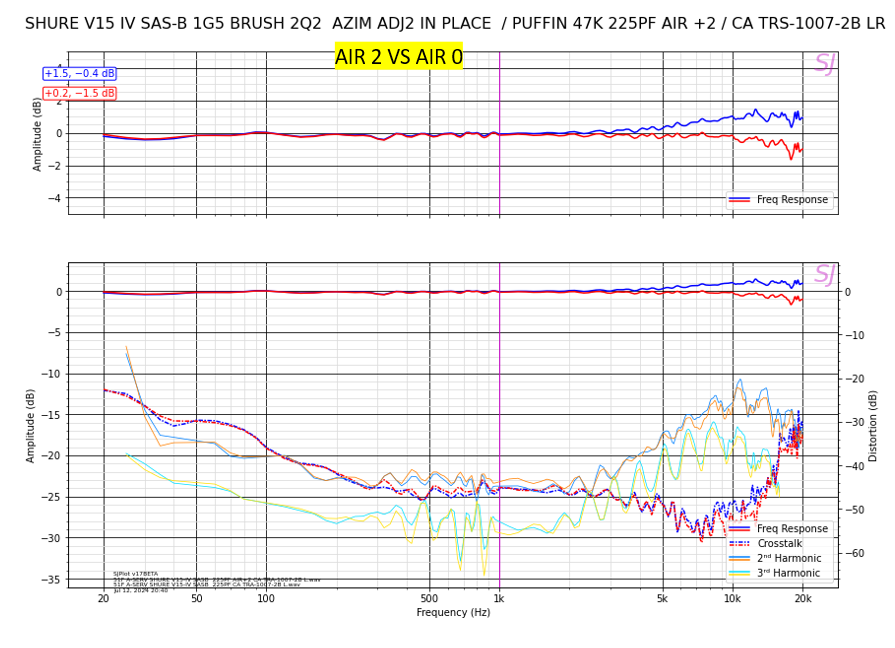895x648 pixels.
Task: Click the 'Crosstalk' legend entry
Action: (x=780, y=544)
